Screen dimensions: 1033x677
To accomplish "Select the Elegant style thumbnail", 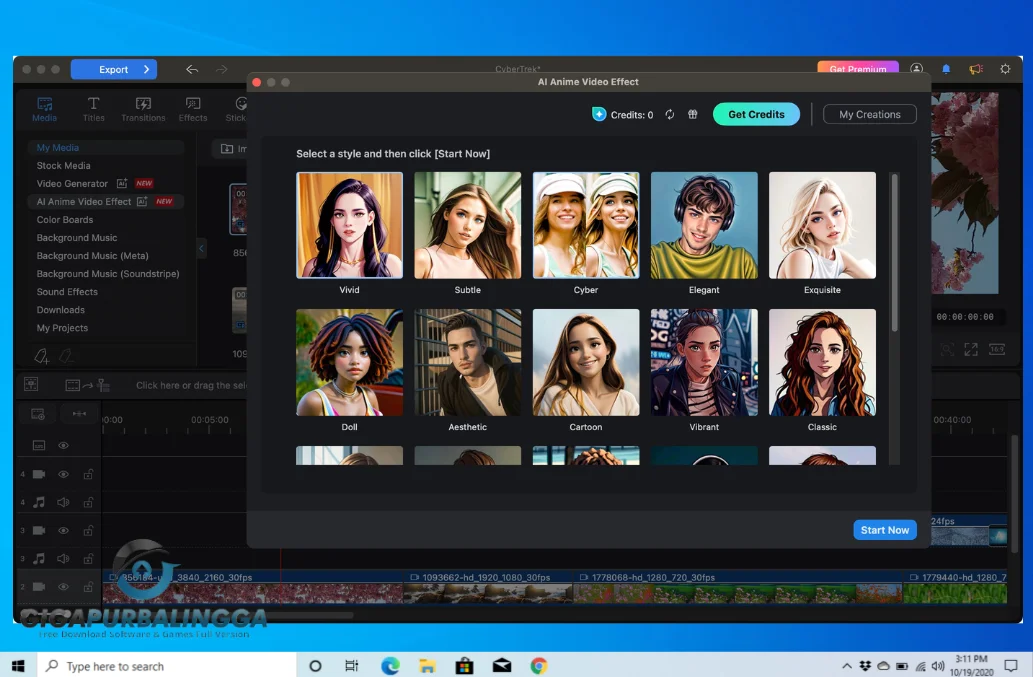I will [704, 225].
